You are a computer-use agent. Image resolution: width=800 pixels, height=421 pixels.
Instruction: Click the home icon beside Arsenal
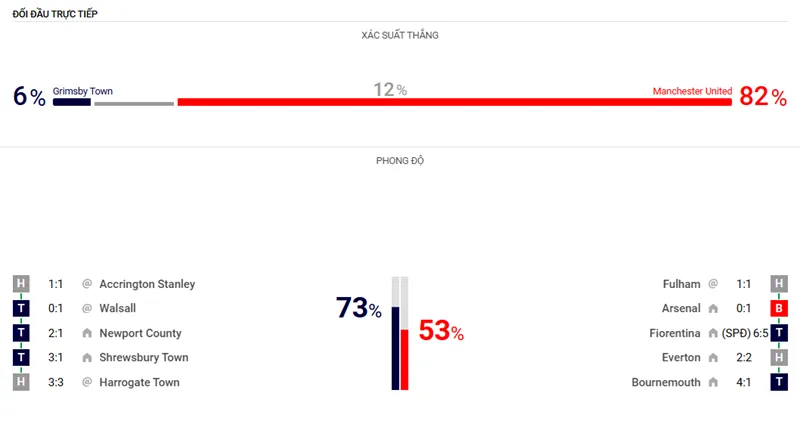coord(713,309)
